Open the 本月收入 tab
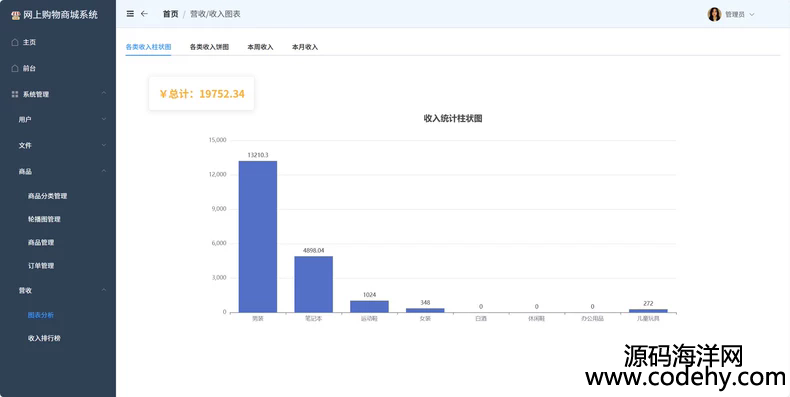The width and height of the screenshot is (790, 397). (305, 47)
